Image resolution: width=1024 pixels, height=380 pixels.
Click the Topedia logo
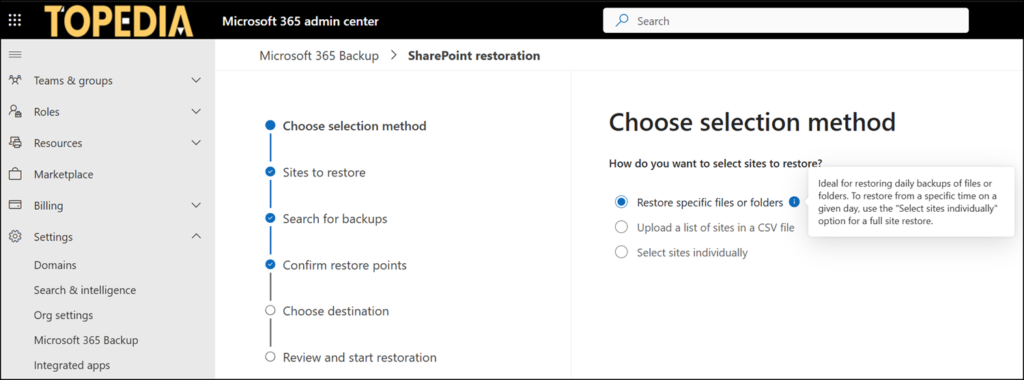point(119,21)
